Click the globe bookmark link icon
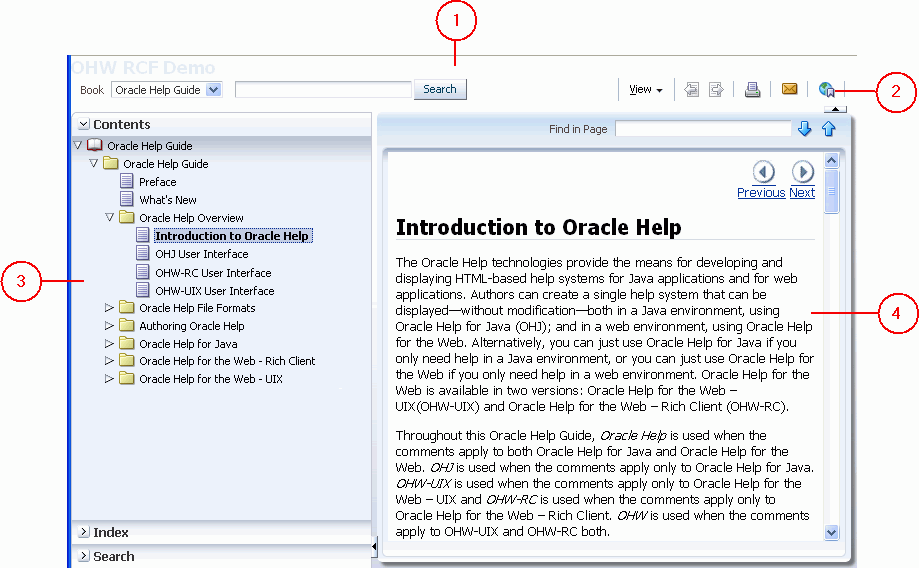 [826, 90]
